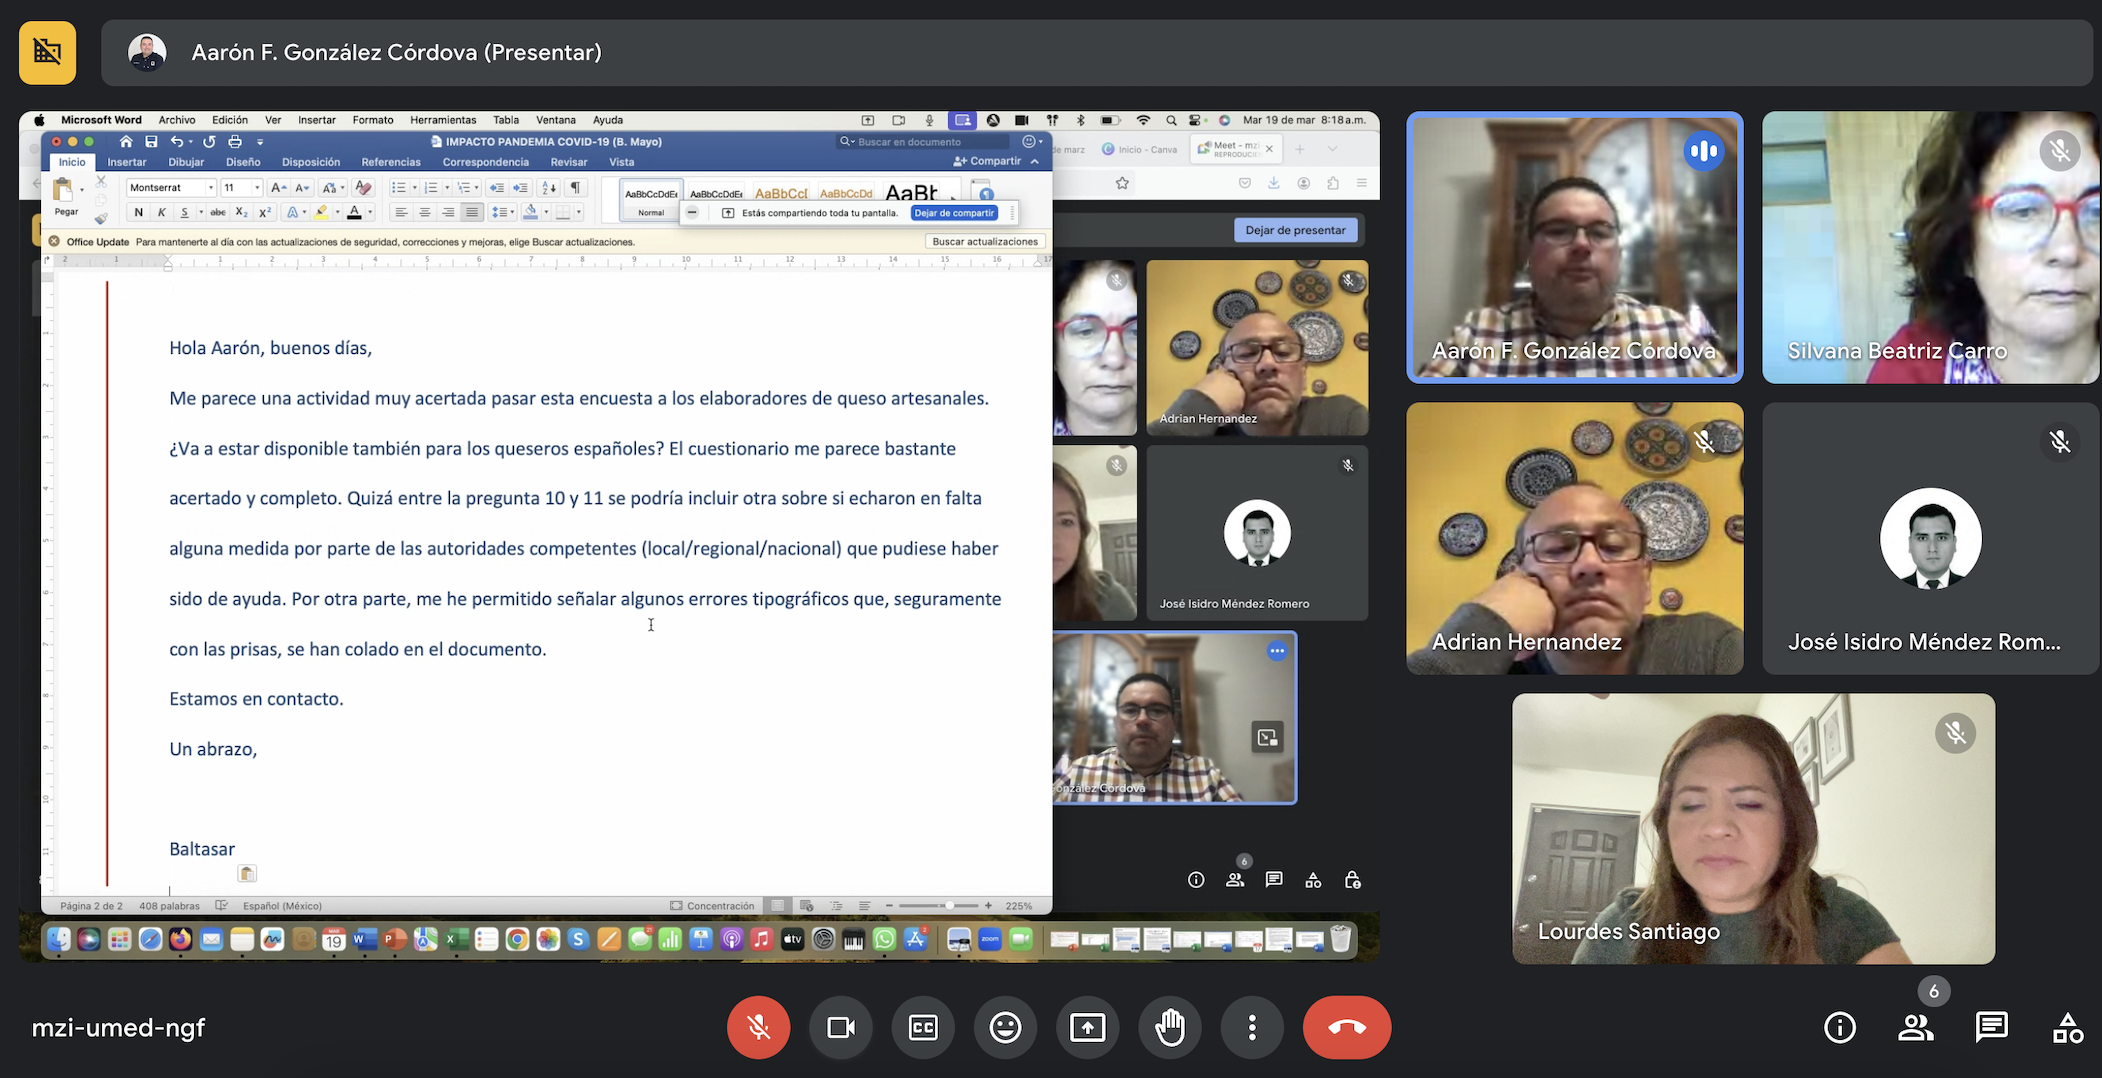The width and height of the screenshot is (2102, 1078).
Task: Expand the font size dropdown
Action: (256, 188)
